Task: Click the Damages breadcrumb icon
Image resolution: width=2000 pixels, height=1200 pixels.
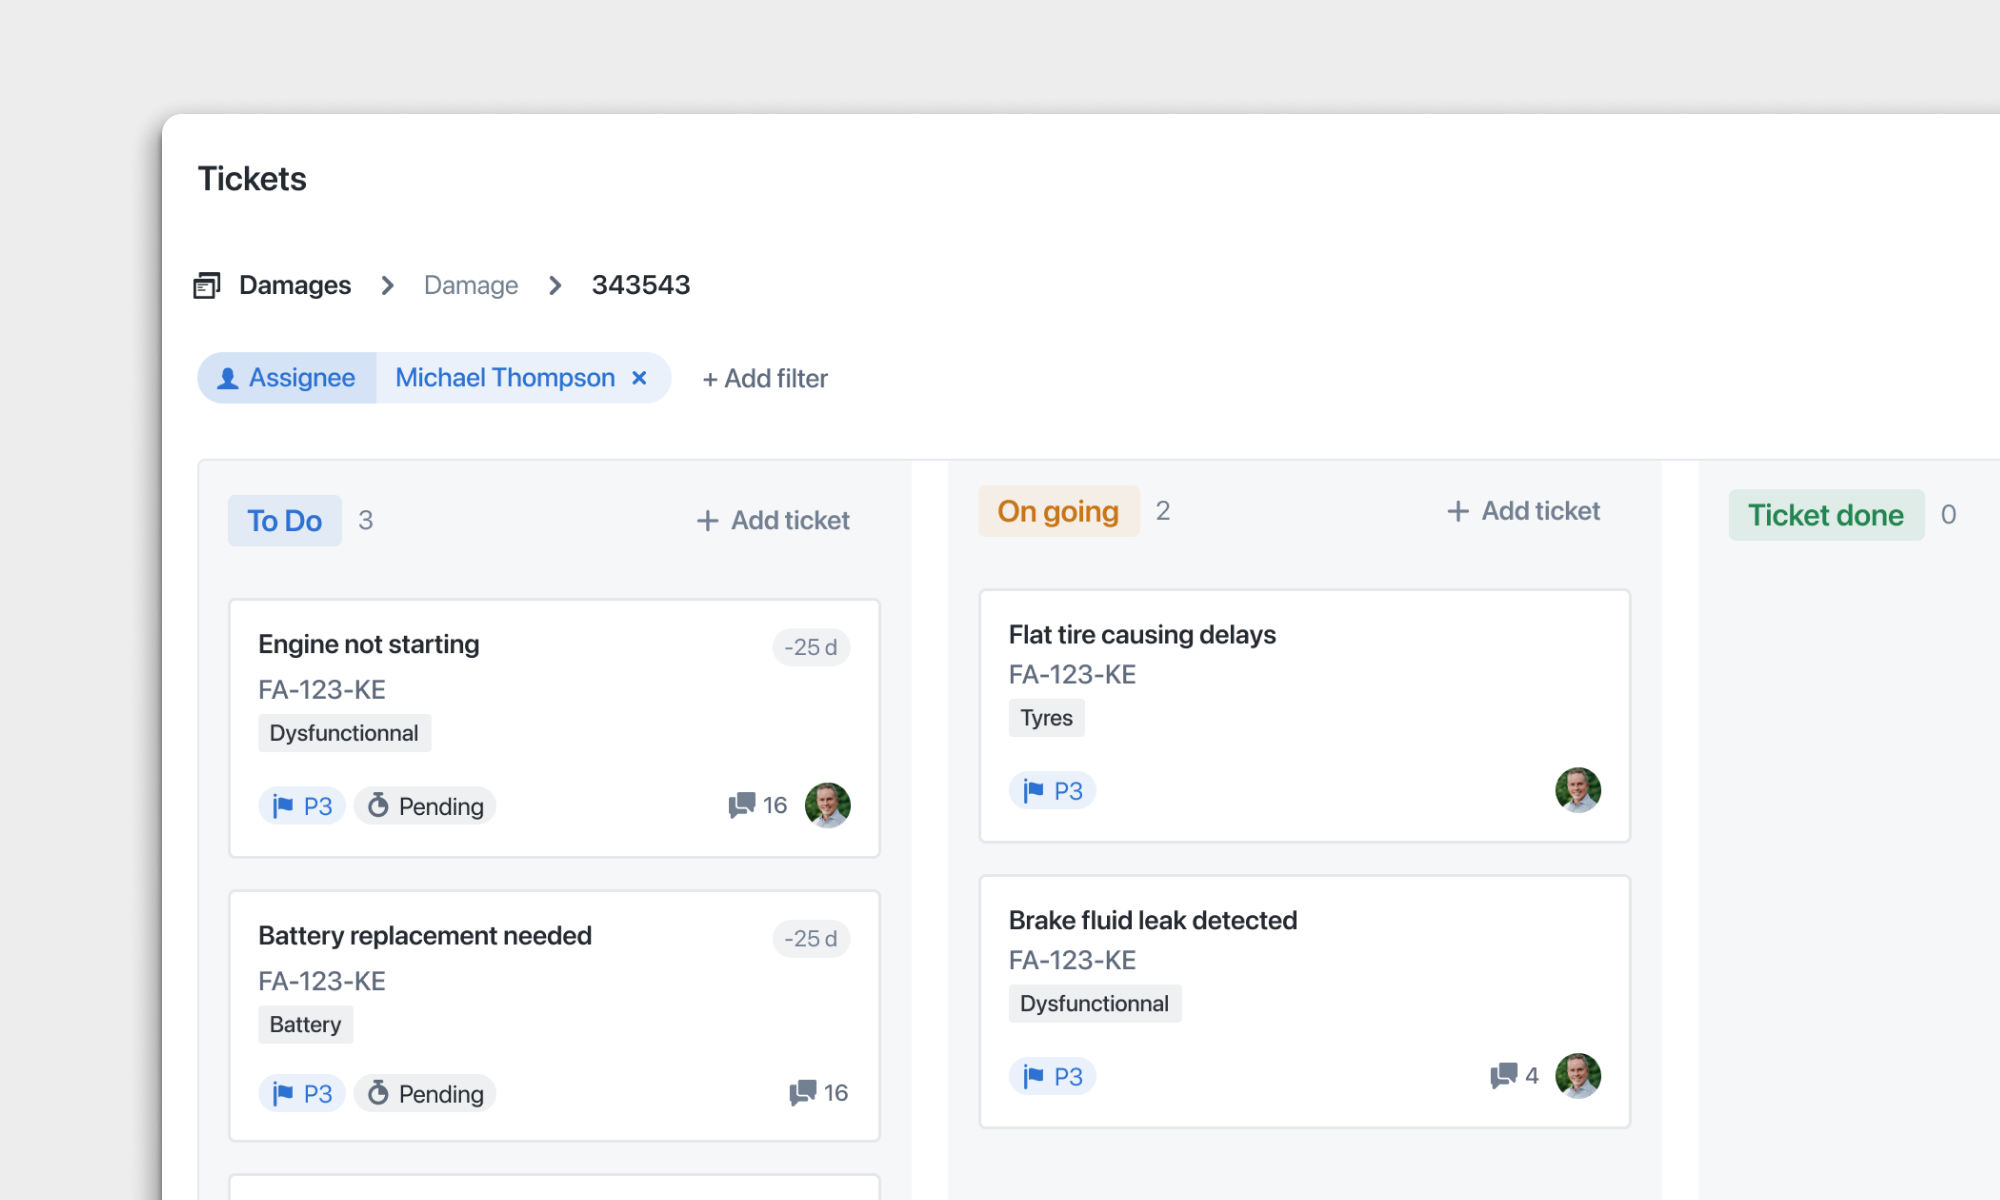Action: tap(206, 286)
